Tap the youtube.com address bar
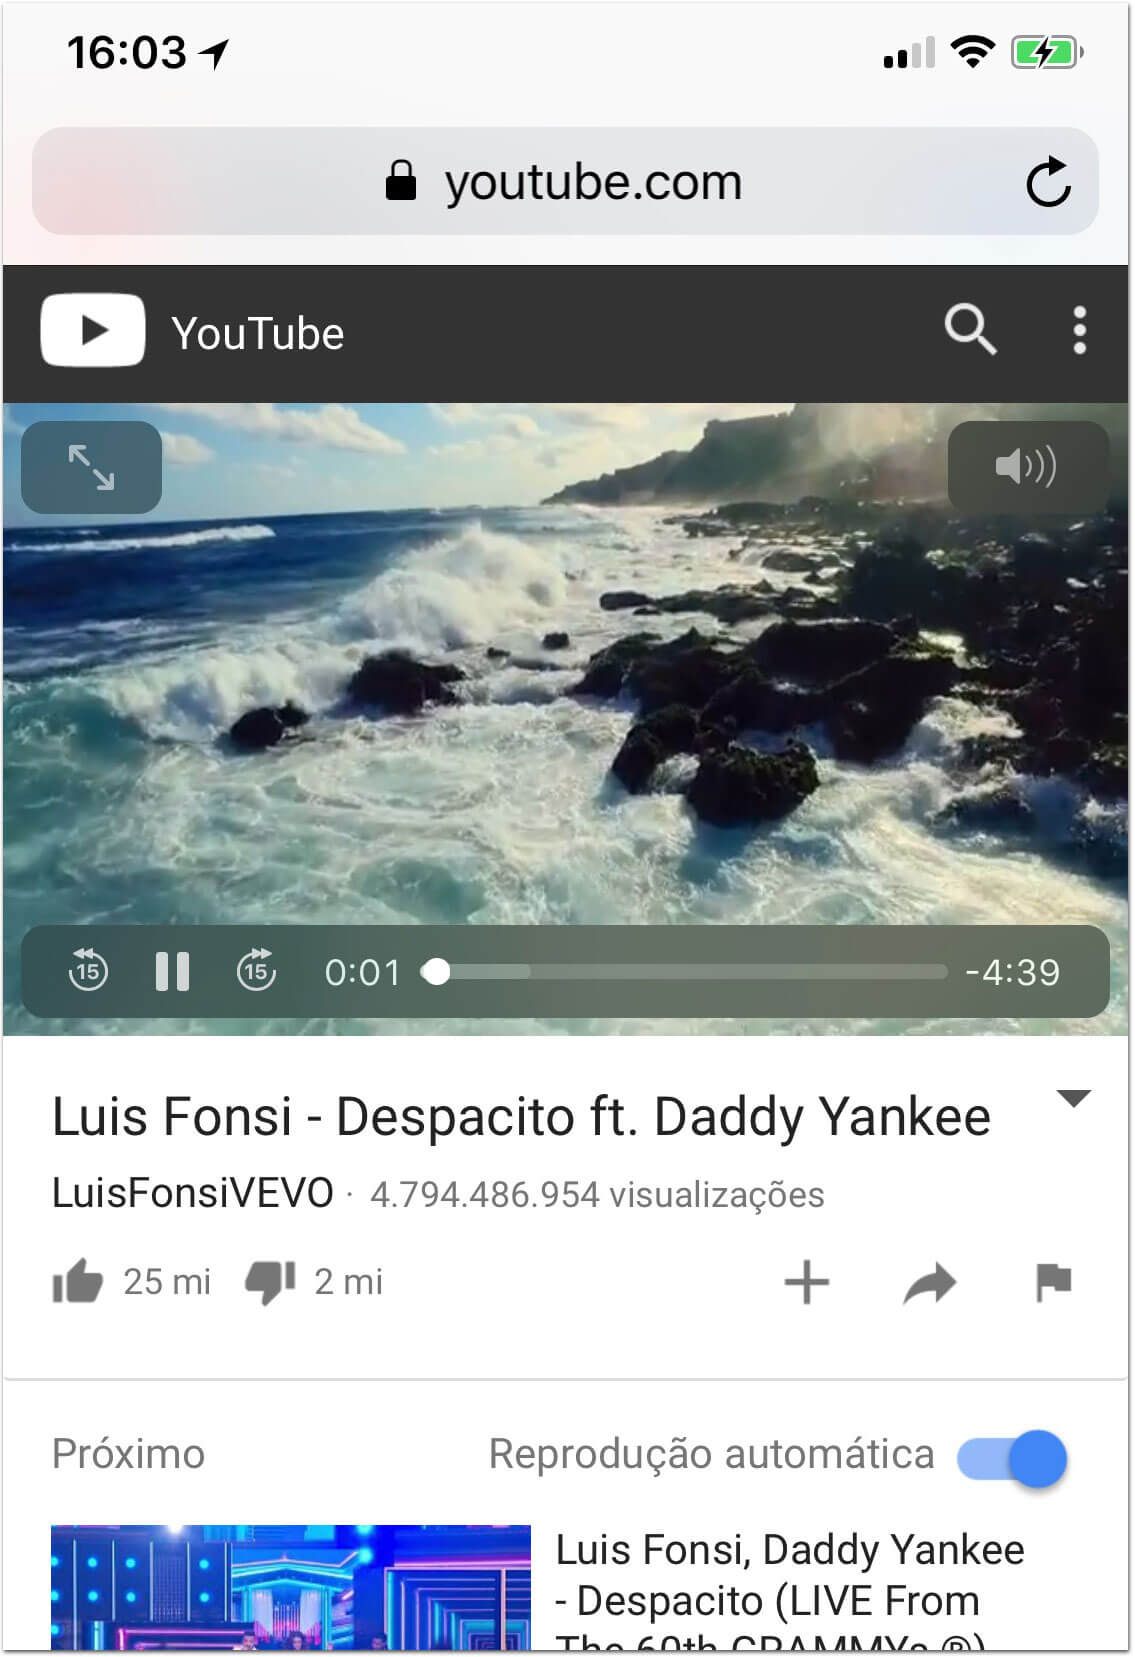Screen dimensions: 1135x1657 [565, 181]
